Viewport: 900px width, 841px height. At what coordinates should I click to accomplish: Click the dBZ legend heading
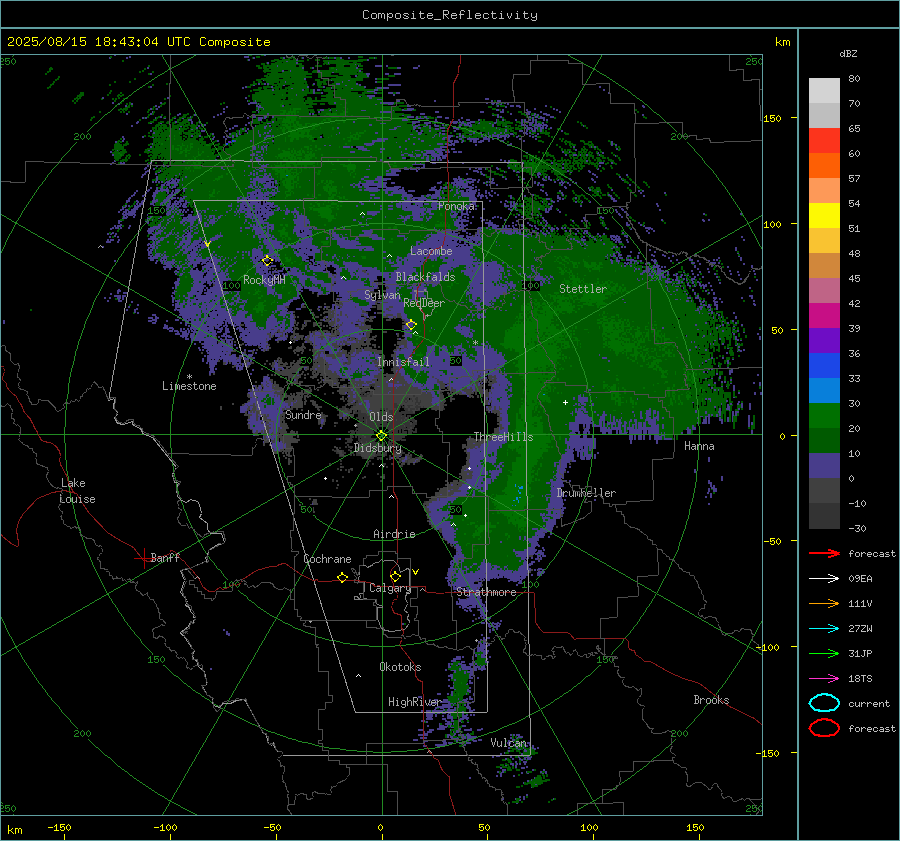848,53
